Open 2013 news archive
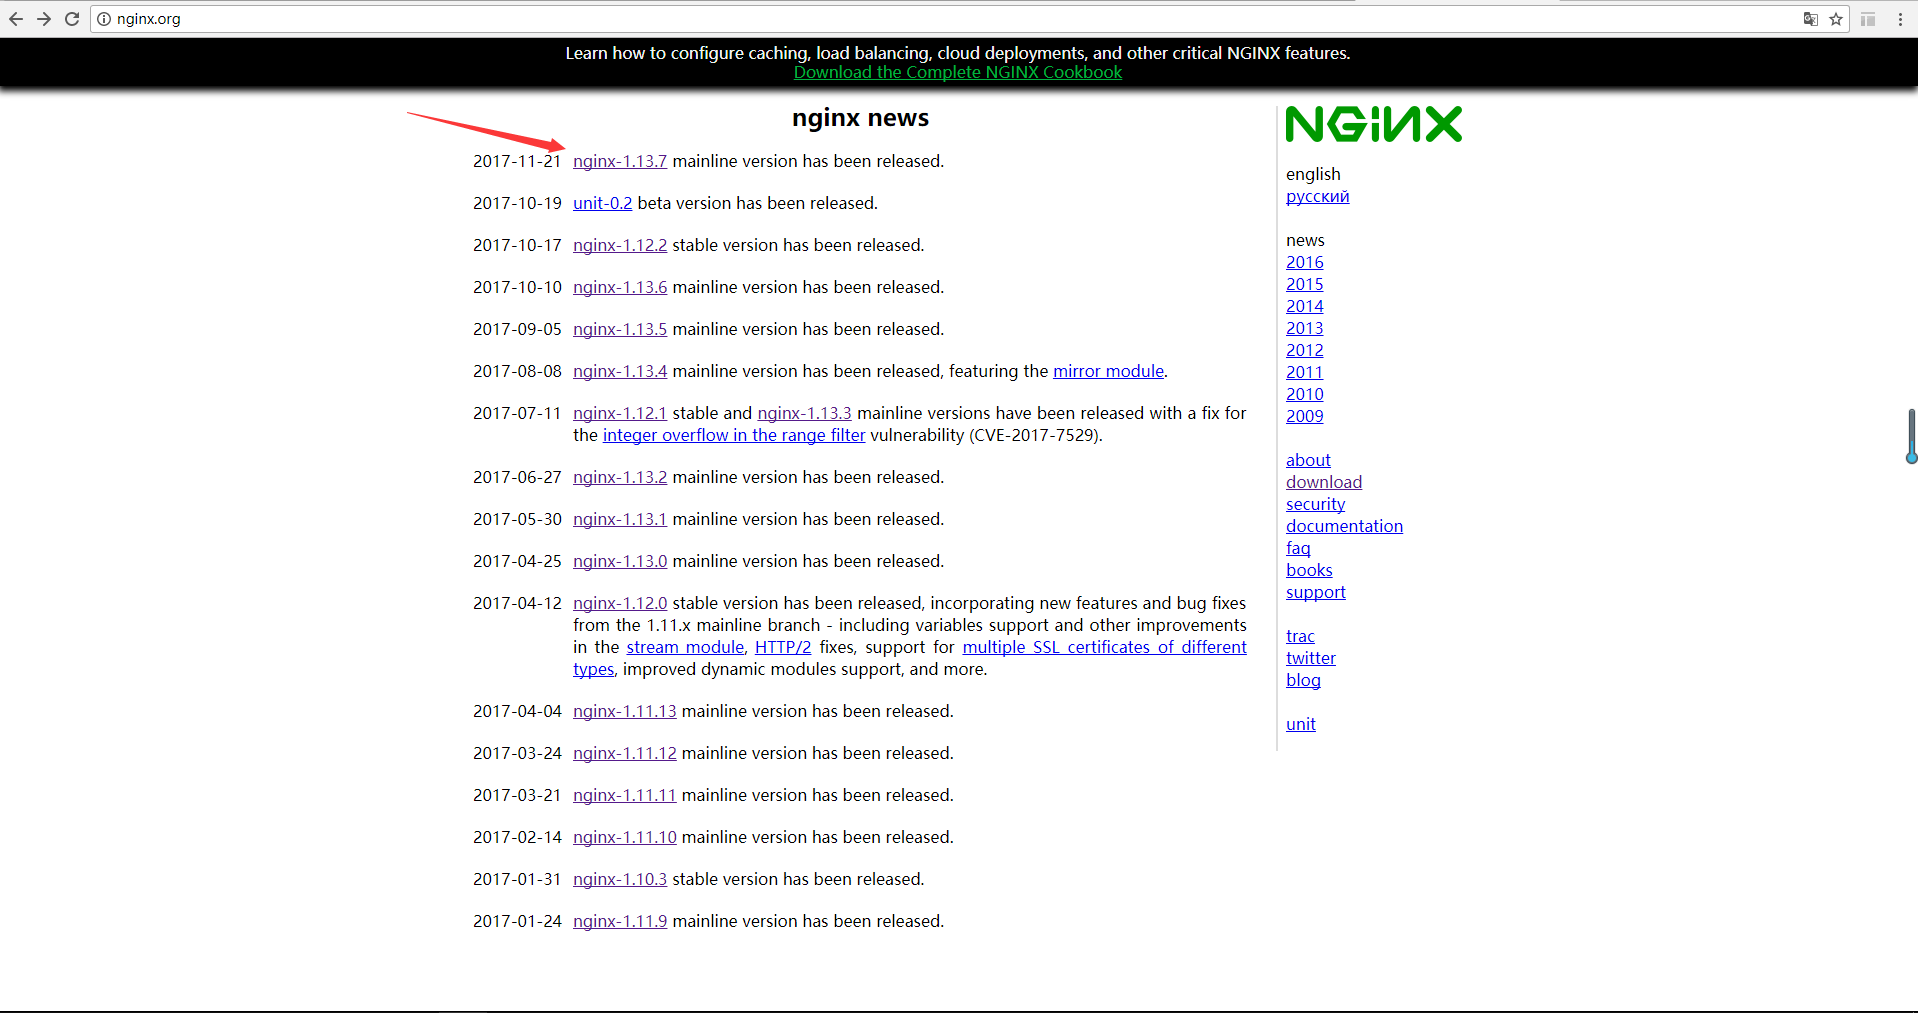1918x1013 pixels. click(1304, 328)
